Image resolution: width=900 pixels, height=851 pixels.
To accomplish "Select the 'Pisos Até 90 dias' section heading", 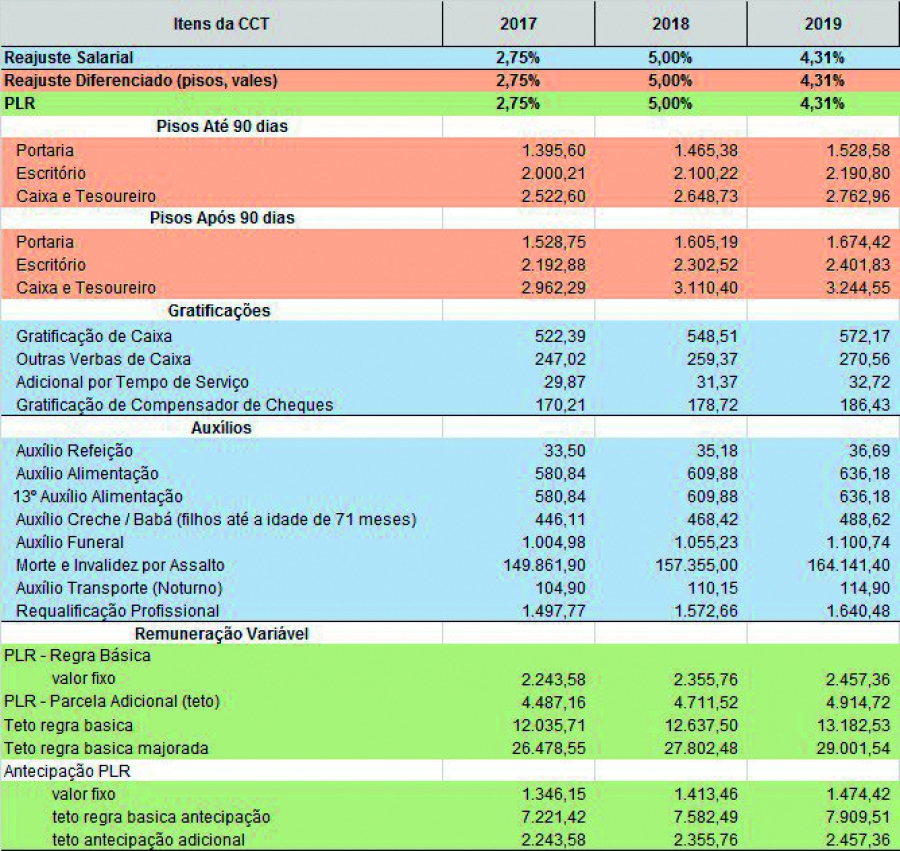I will pyautogui.click(x=222, y=126).
